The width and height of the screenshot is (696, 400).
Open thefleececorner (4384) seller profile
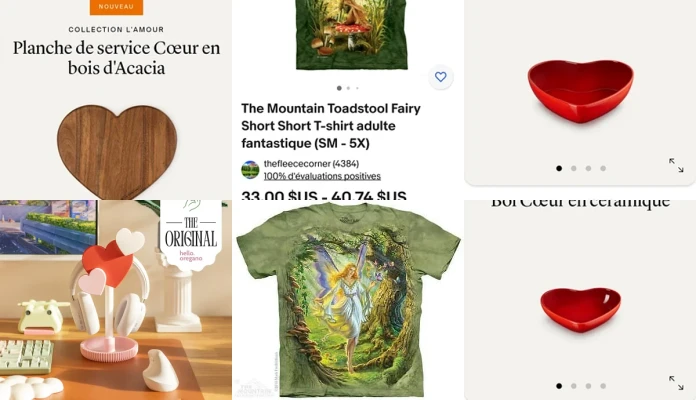311,163
